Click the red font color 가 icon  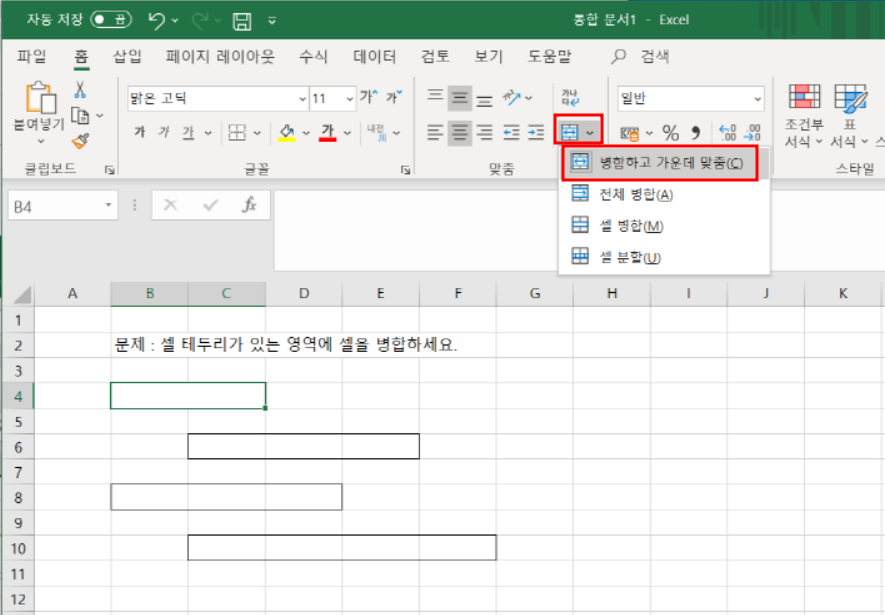click(x=327, y=133)
